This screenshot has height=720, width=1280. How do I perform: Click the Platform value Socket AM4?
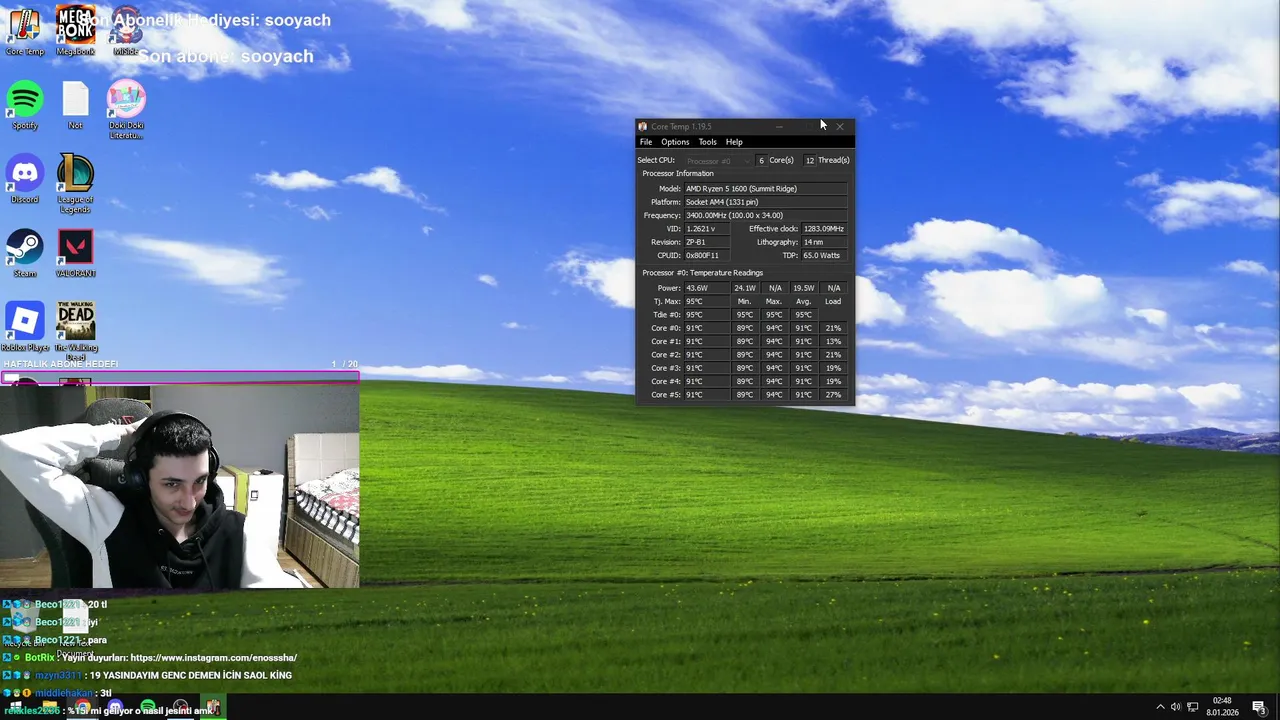click(765, 202)
